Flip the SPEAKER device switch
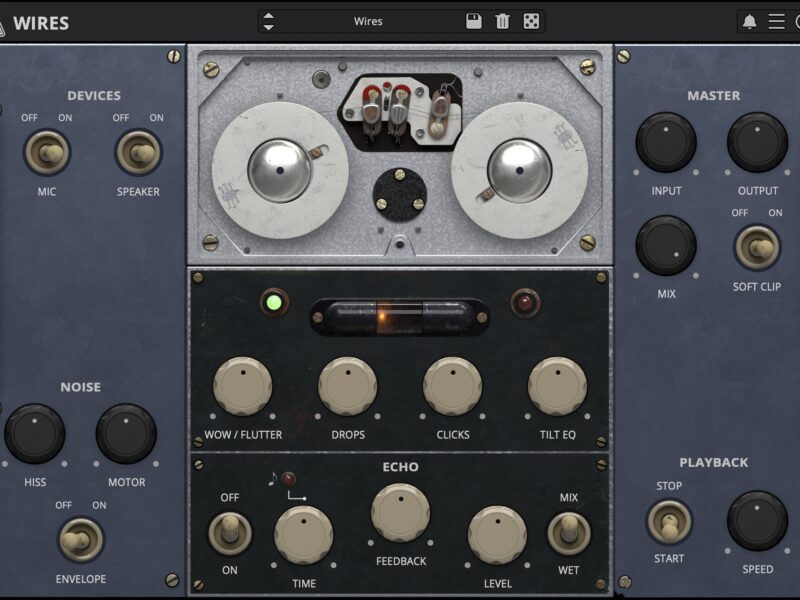The height and width of the screenshot is (600, 800). pyautogui.click(x=138, y=153)
